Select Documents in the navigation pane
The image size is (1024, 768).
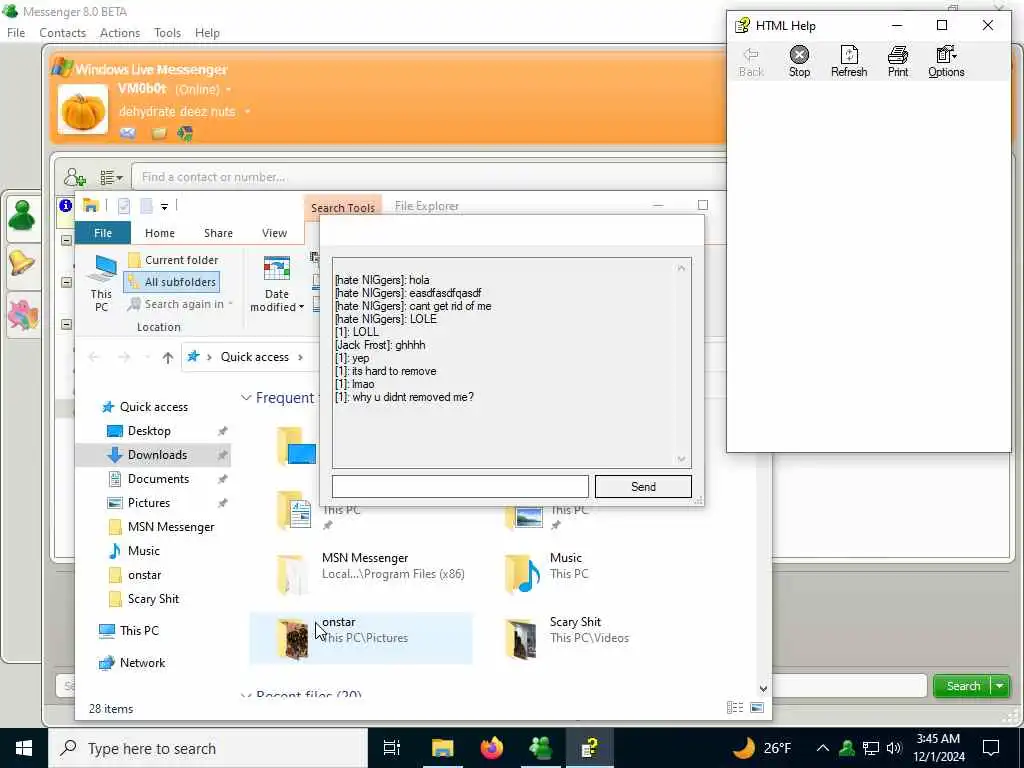158,479
